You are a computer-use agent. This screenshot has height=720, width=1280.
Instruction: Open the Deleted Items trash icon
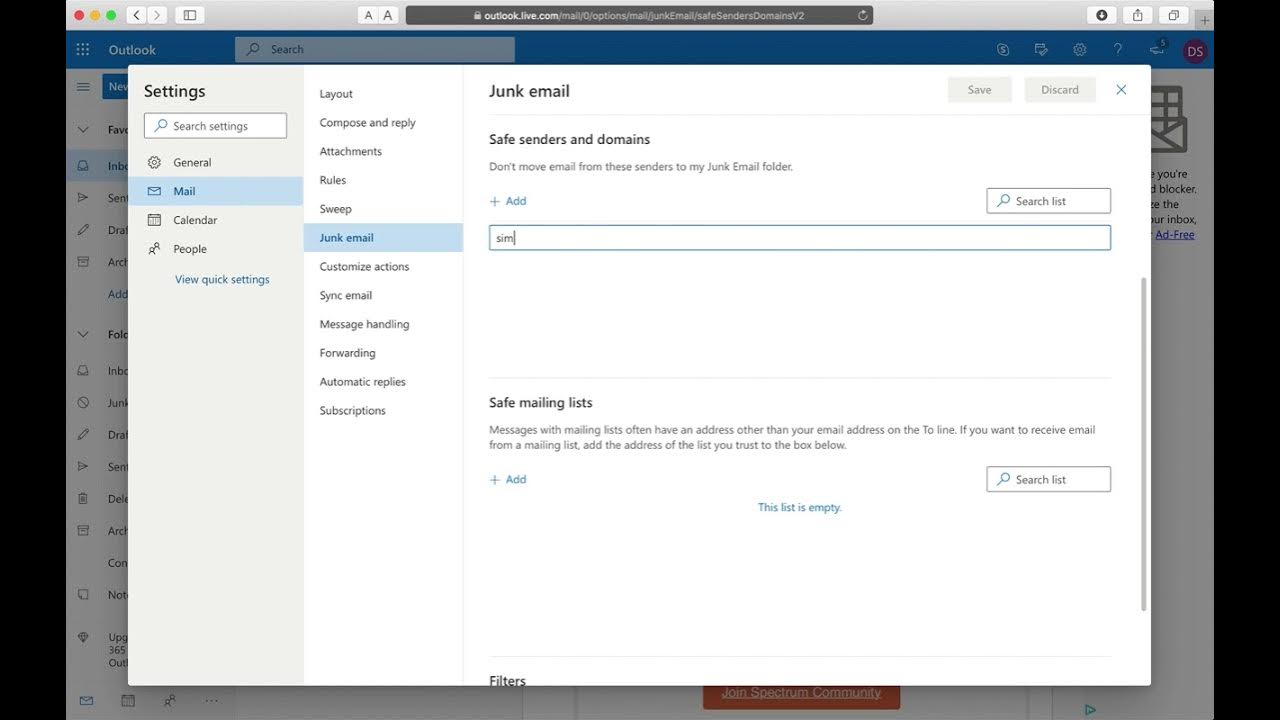coord(84,499)
